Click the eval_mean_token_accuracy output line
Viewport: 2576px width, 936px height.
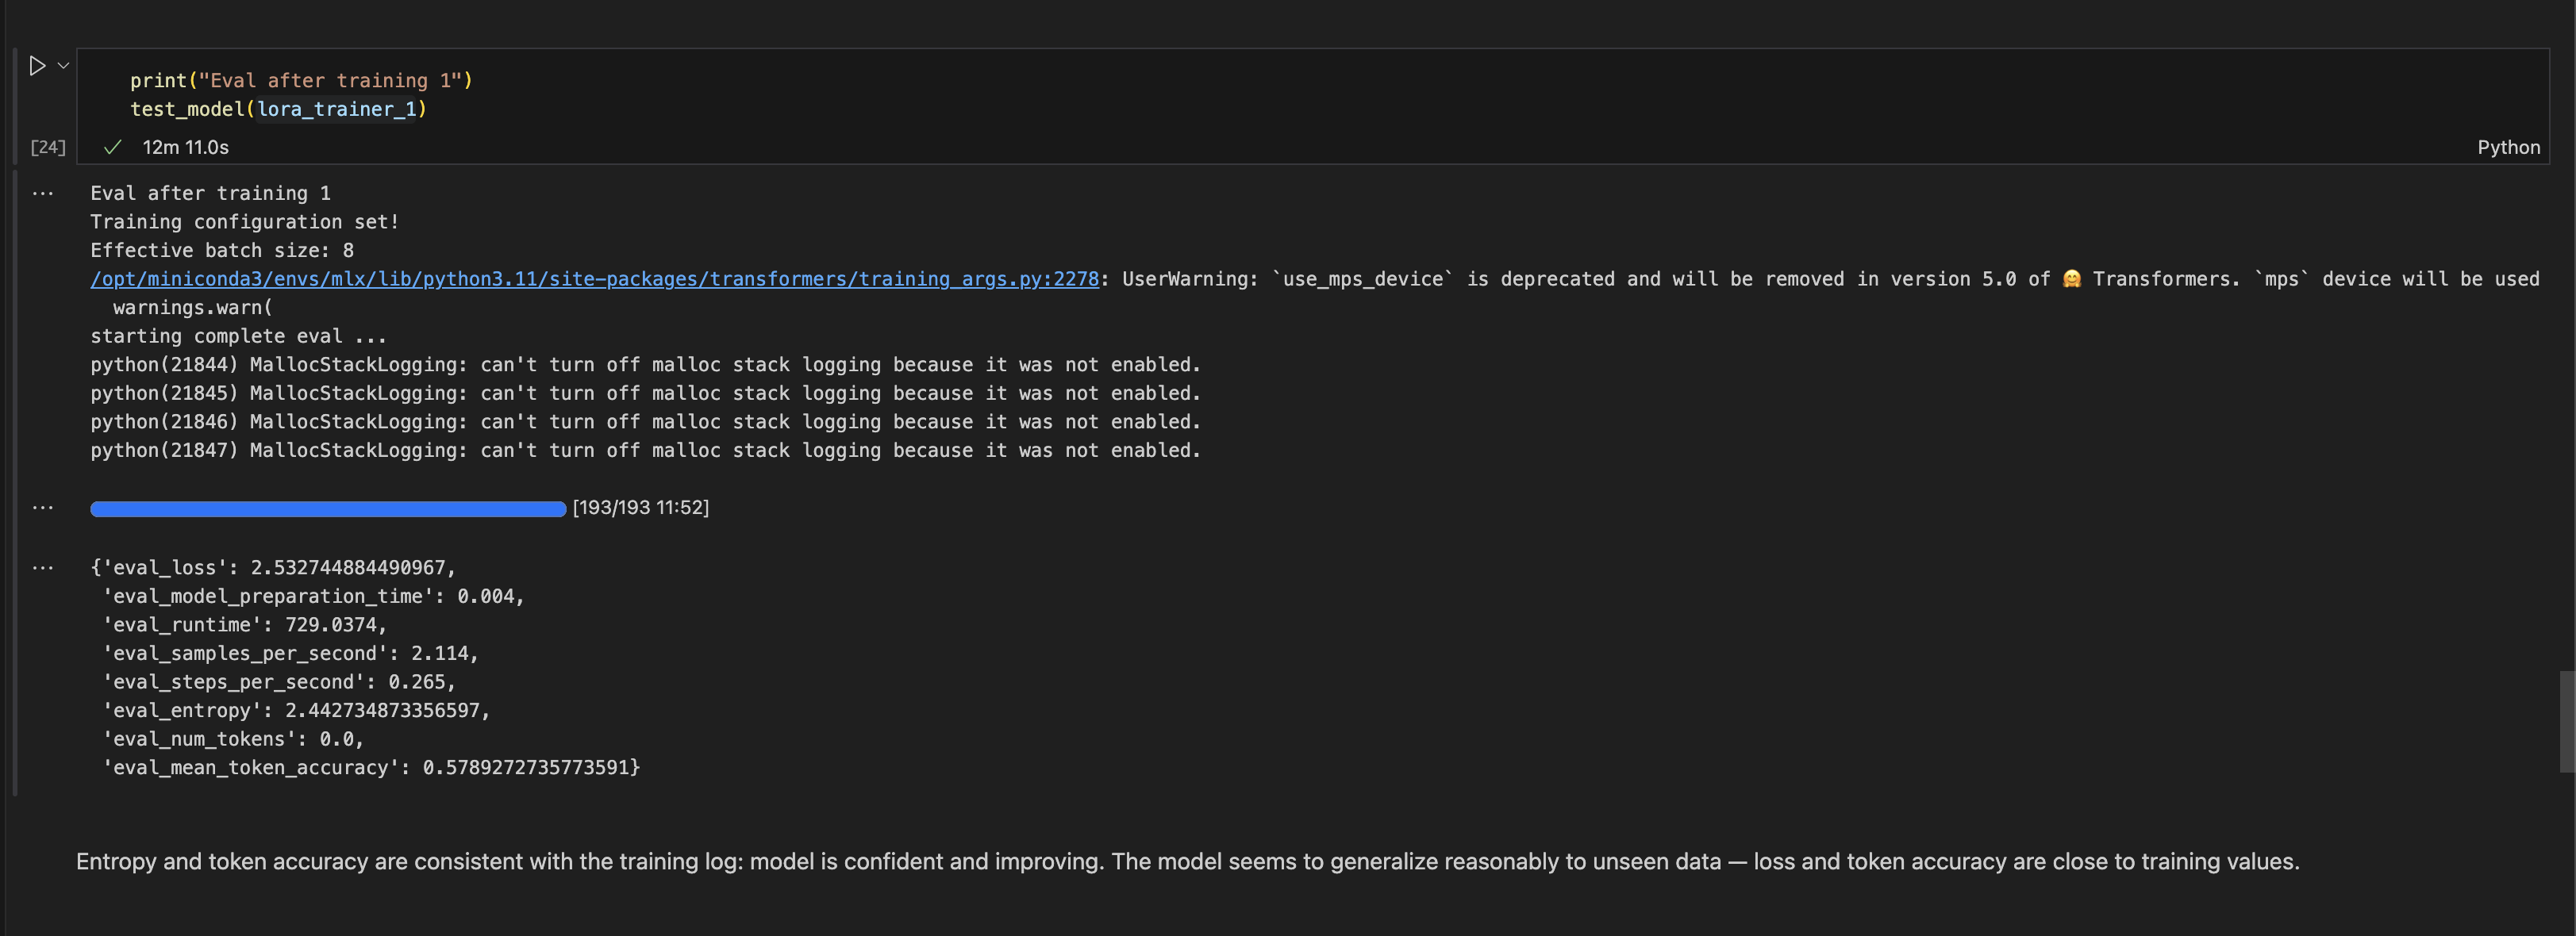[x=370, y=767]
